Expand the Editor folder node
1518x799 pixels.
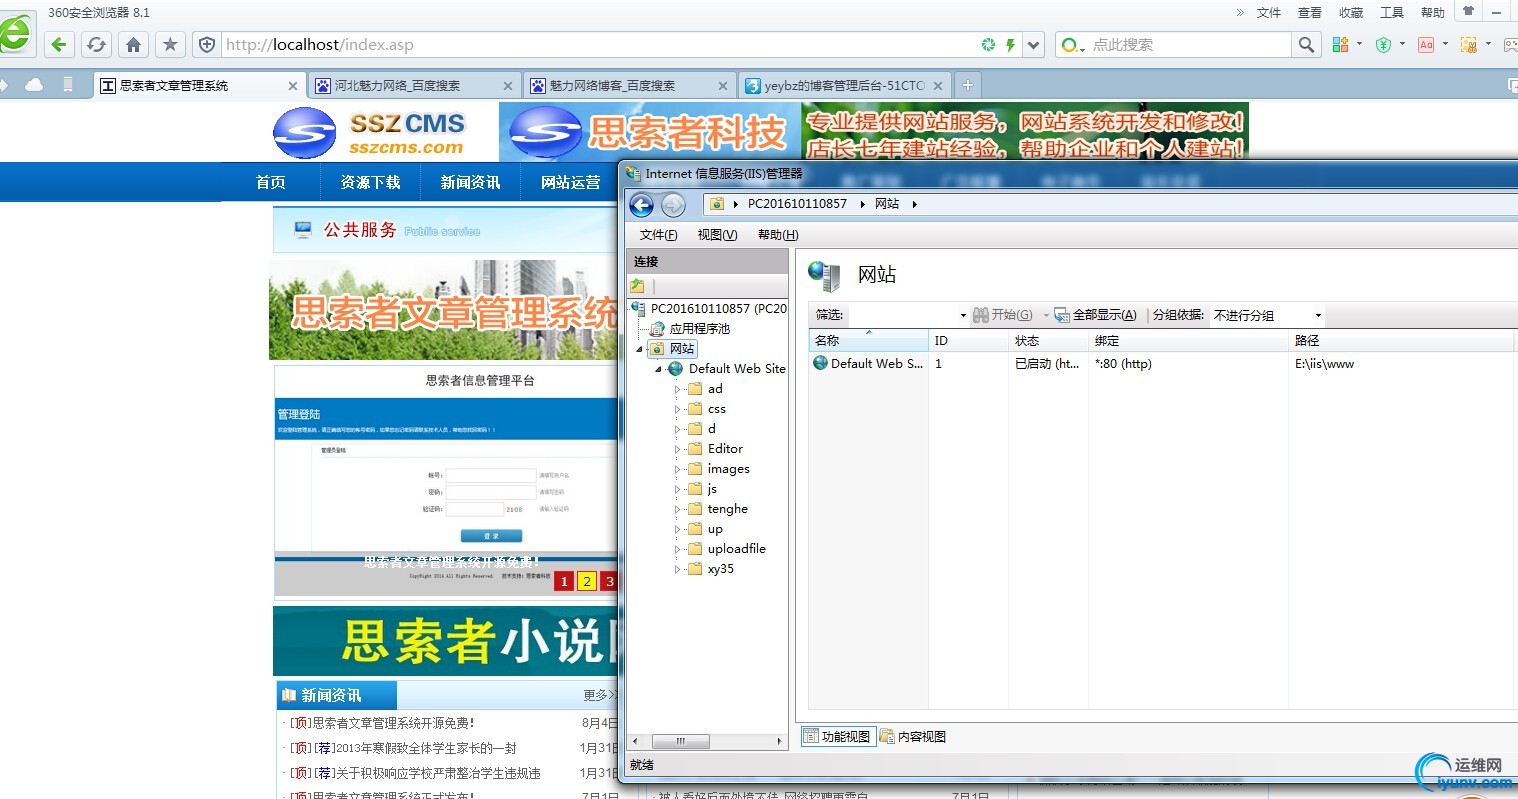tap(677, 449)
